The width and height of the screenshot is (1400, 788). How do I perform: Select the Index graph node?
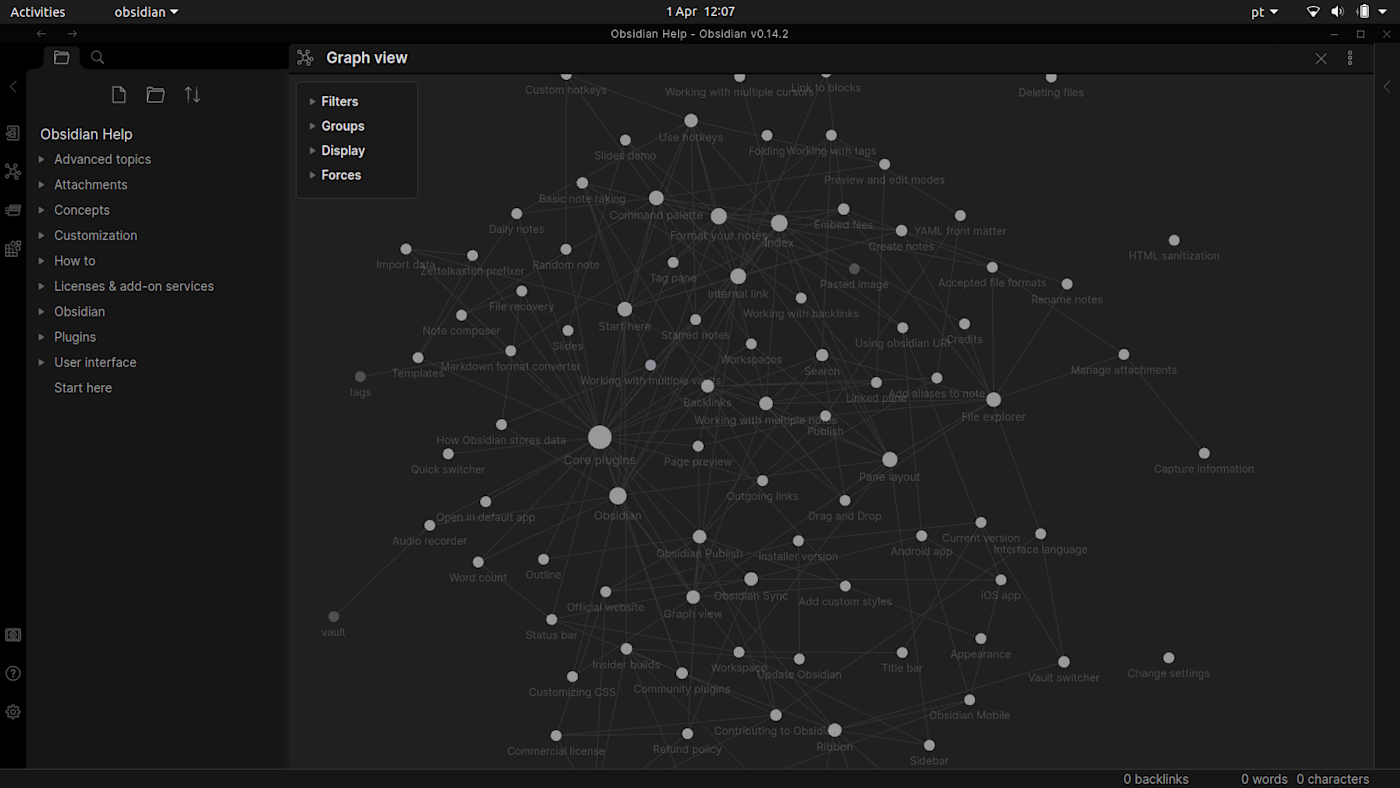point(779,223)
